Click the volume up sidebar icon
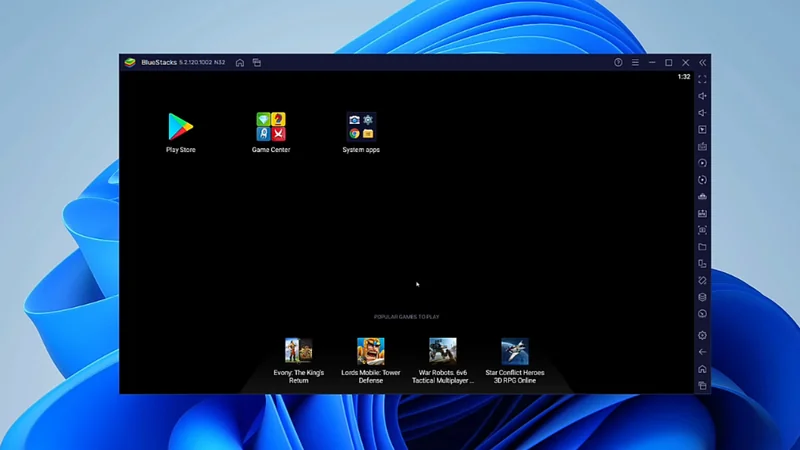The height and width of the screenshot is (450, 800). pos(702,96)
